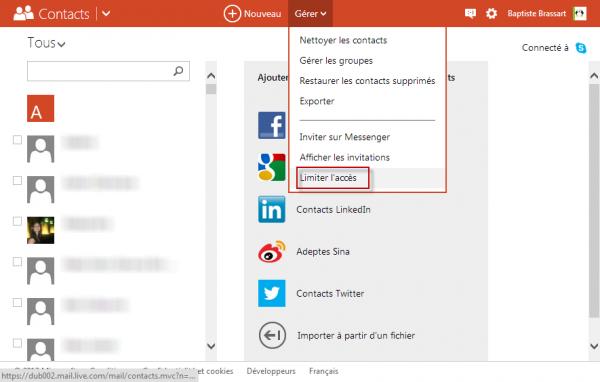The width and height of the screenshot is (600, 382).
Task: Click the Google icon
Action: click(272, 167)
